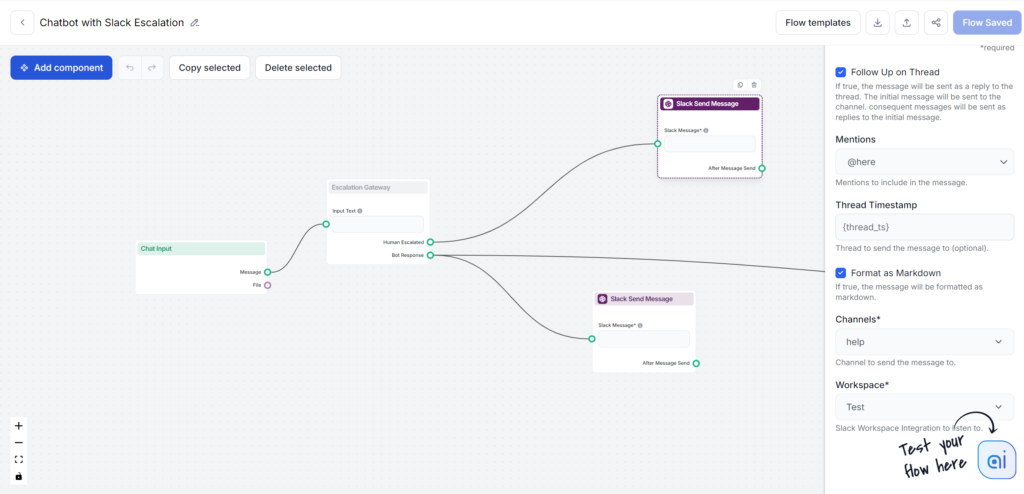Delete selected node using trash icon
Viewport: 1024px width, 494px height.
(x=754, y=85)
